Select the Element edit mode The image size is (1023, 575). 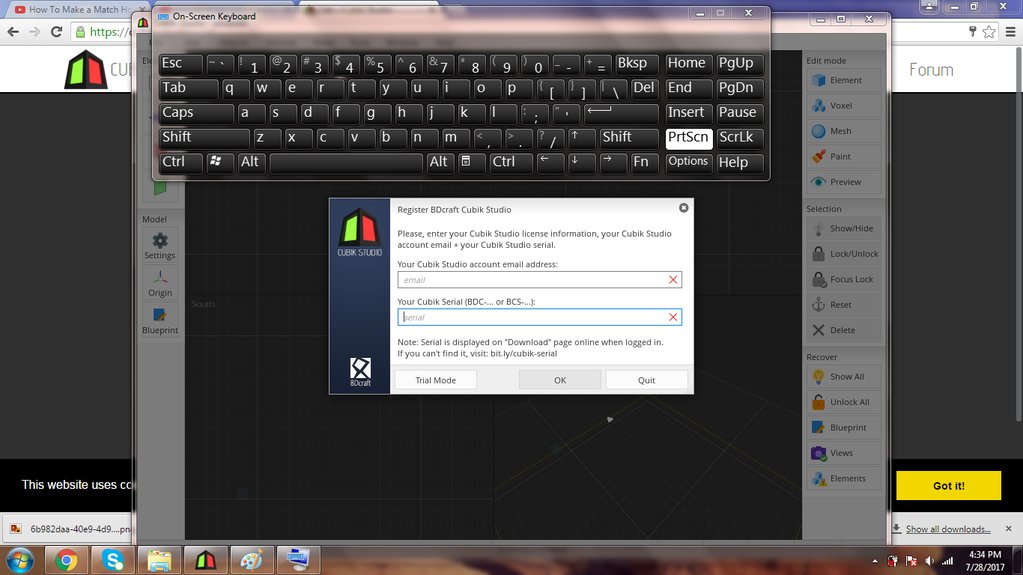[844, 80]
